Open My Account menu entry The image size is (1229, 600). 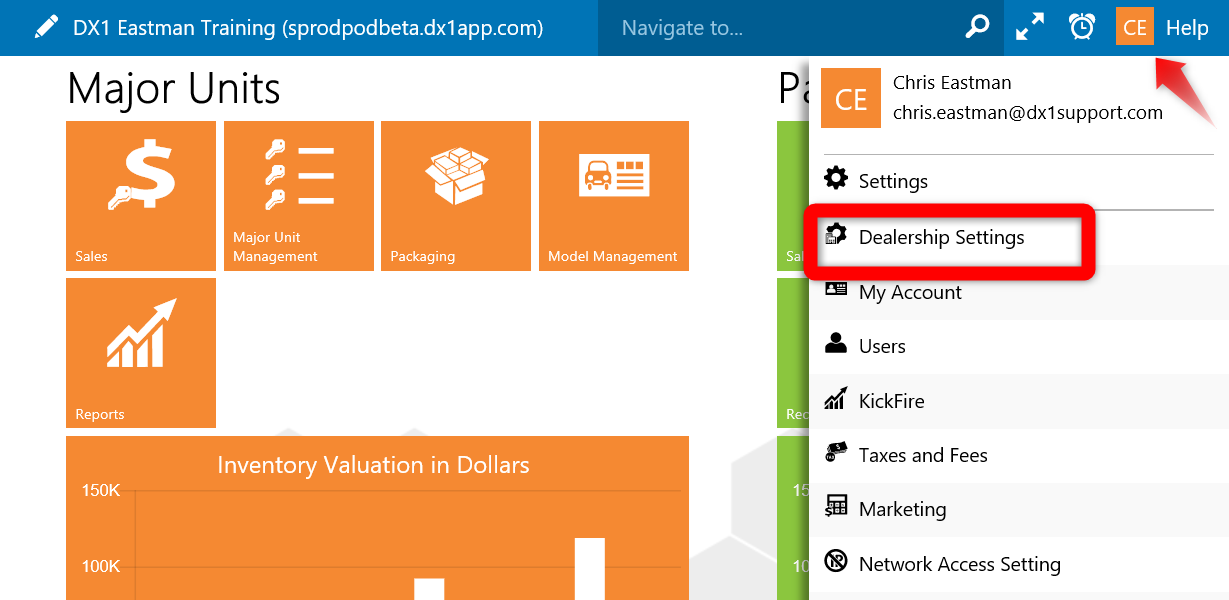coord(1018,292)
